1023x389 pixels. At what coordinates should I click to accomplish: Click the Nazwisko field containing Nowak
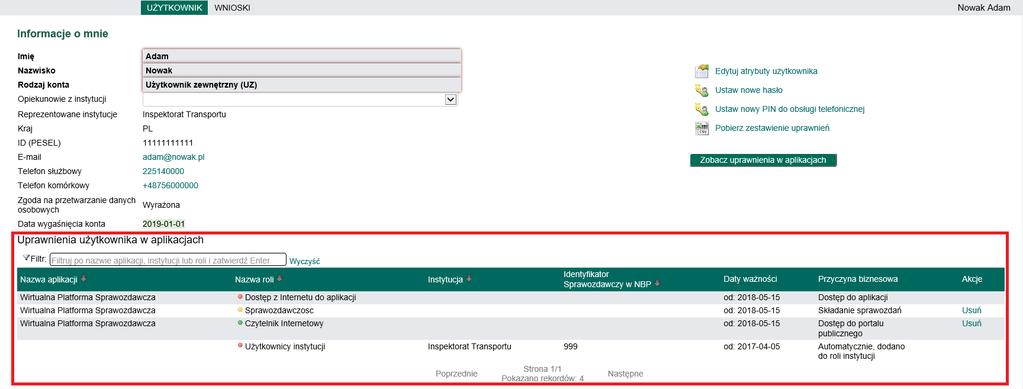point(301,70)
